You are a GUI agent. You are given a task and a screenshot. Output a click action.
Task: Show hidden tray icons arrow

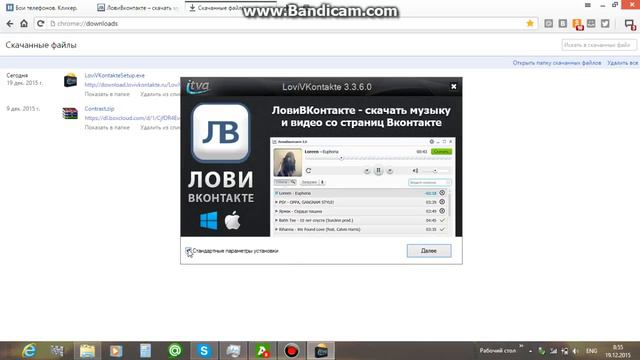point(530,351)
